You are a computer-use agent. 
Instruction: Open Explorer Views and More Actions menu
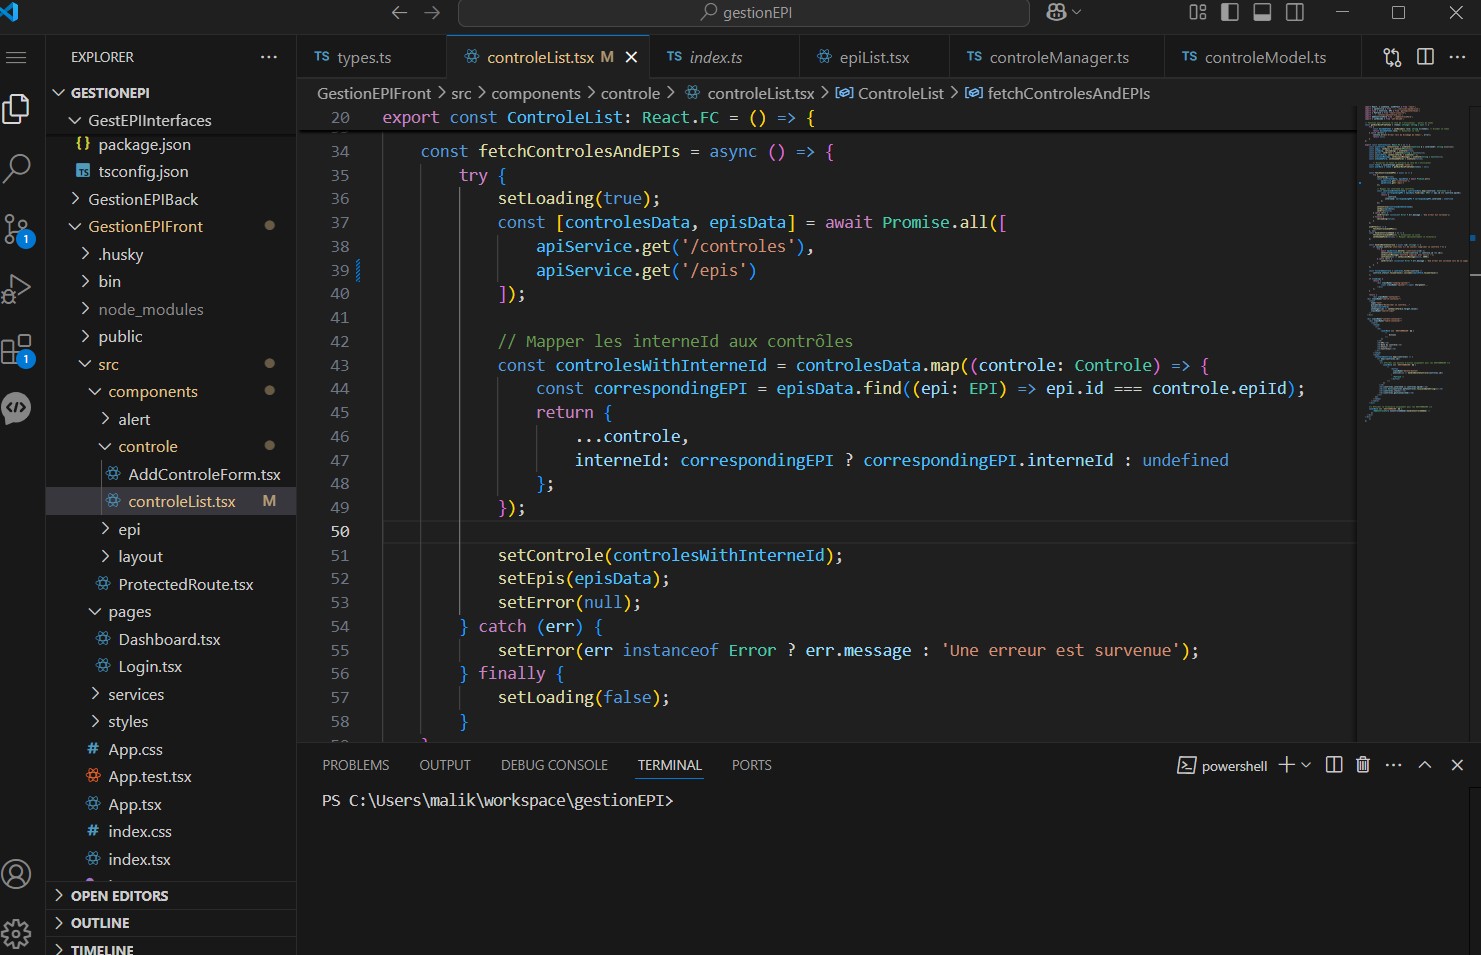click(x=269, y=57)
